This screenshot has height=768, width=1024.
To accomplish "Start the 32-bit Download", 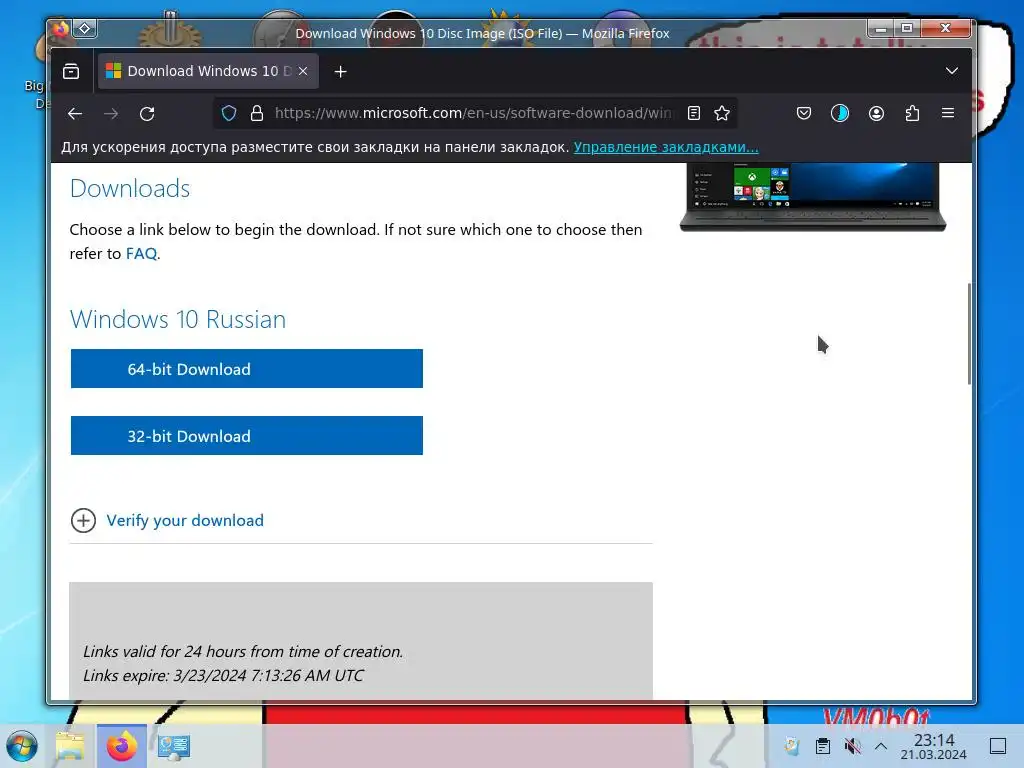I will tap(247, 436).
